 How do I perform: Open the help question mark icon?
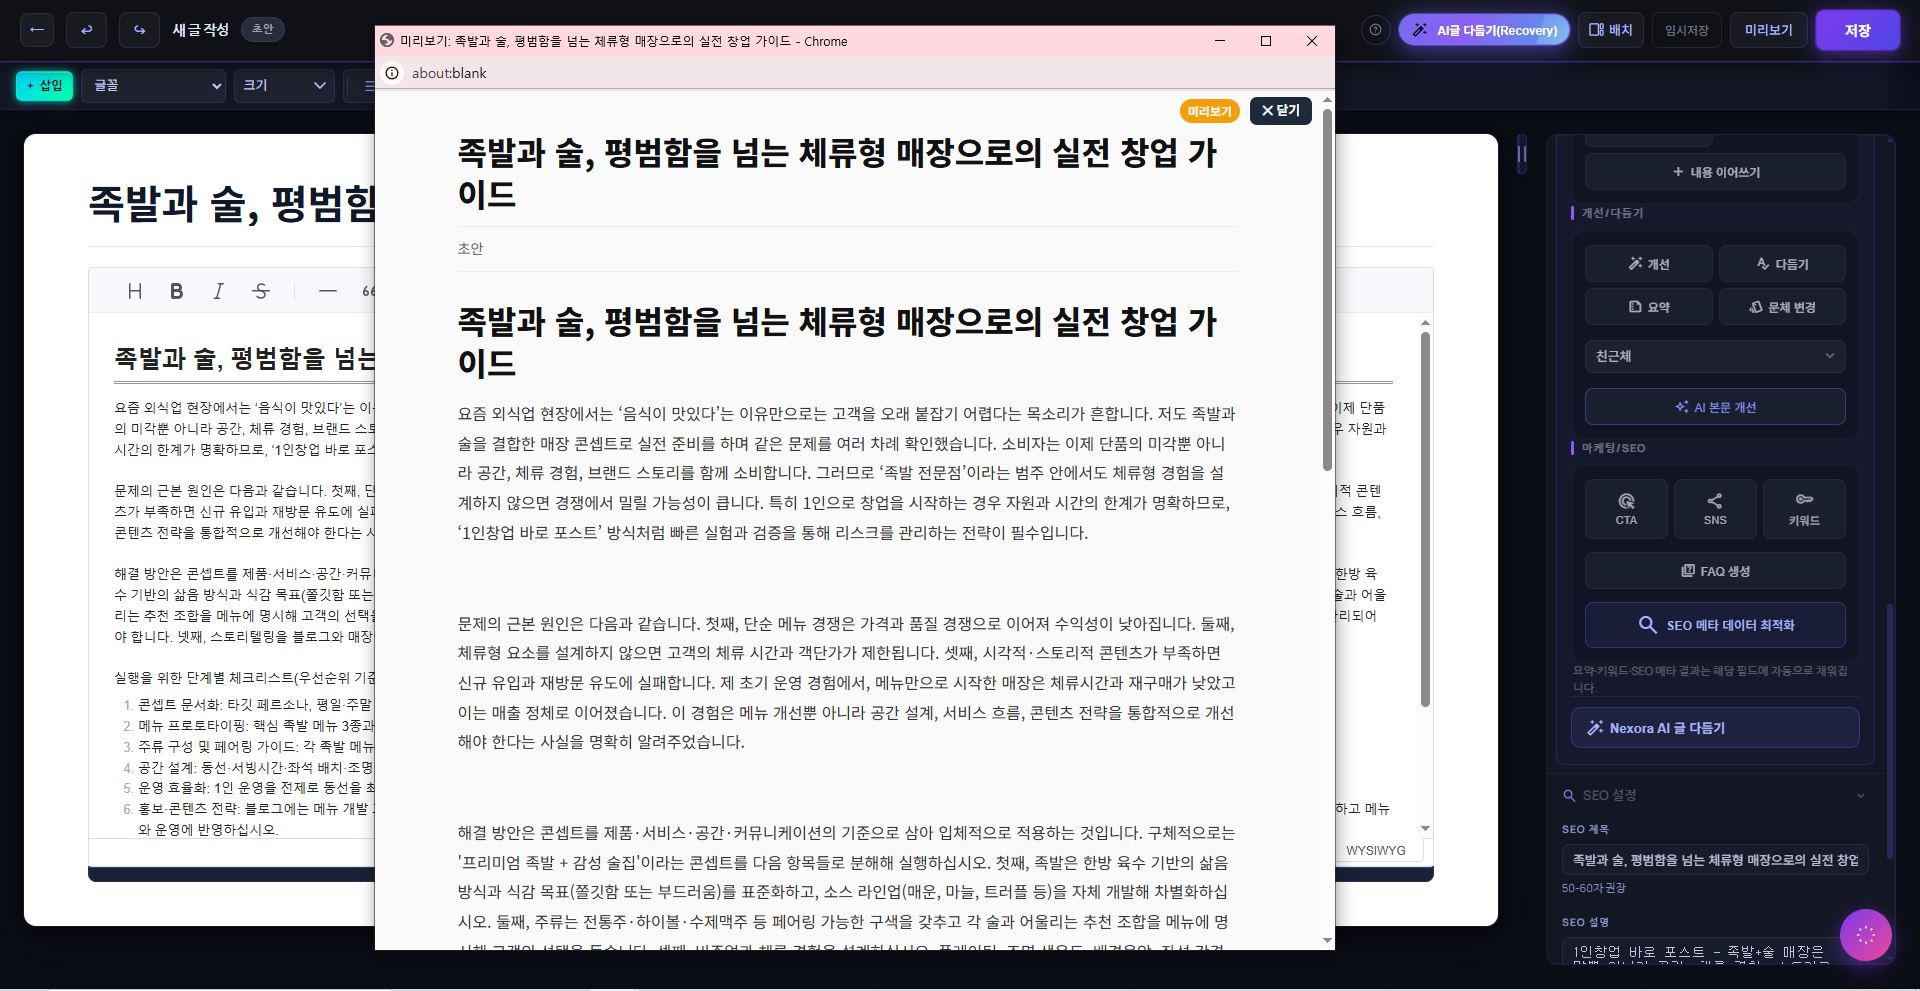pos(1375,30)
